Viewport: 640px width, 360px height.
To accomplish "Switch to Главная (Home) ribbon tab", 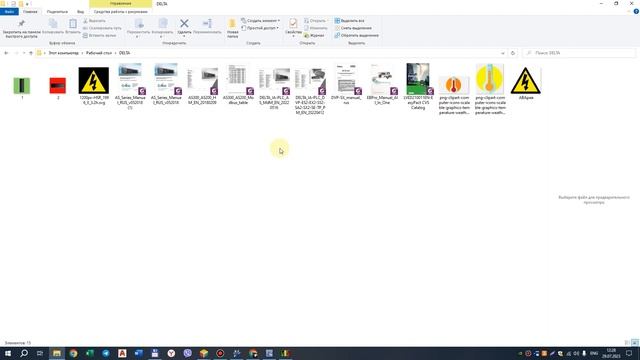I will (30, 12).
